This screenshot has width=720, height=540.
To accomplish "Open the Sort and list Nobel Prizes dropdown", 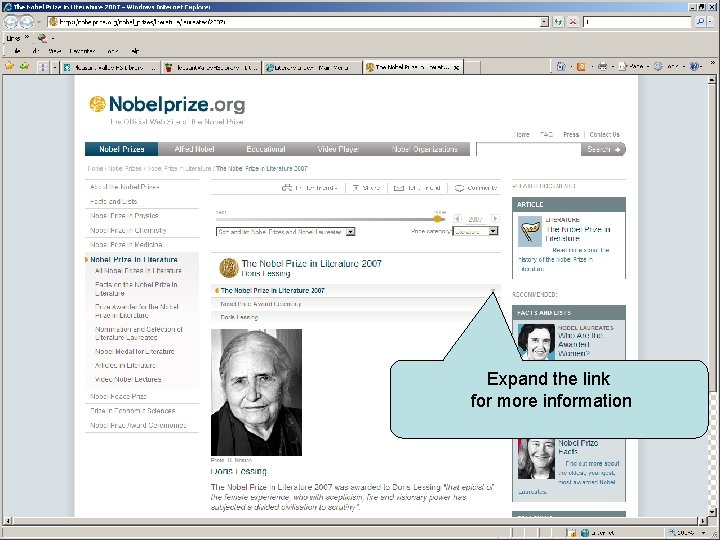I will pos(285,232).
